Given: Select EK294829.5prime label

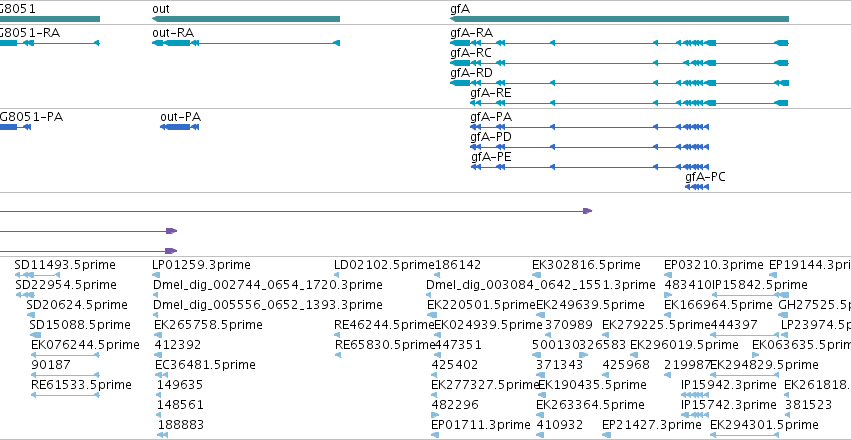Looking at the screenshot, I should click(x=764, y=365).
